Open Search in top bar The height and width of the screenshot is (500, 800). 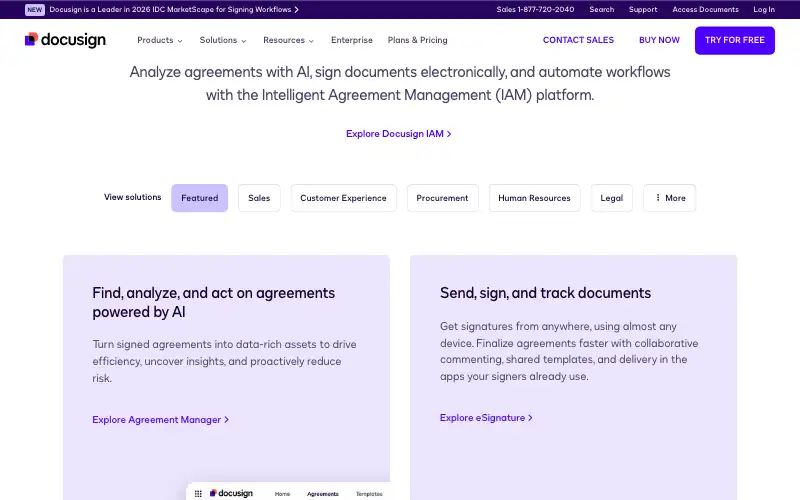click(602, 10)
